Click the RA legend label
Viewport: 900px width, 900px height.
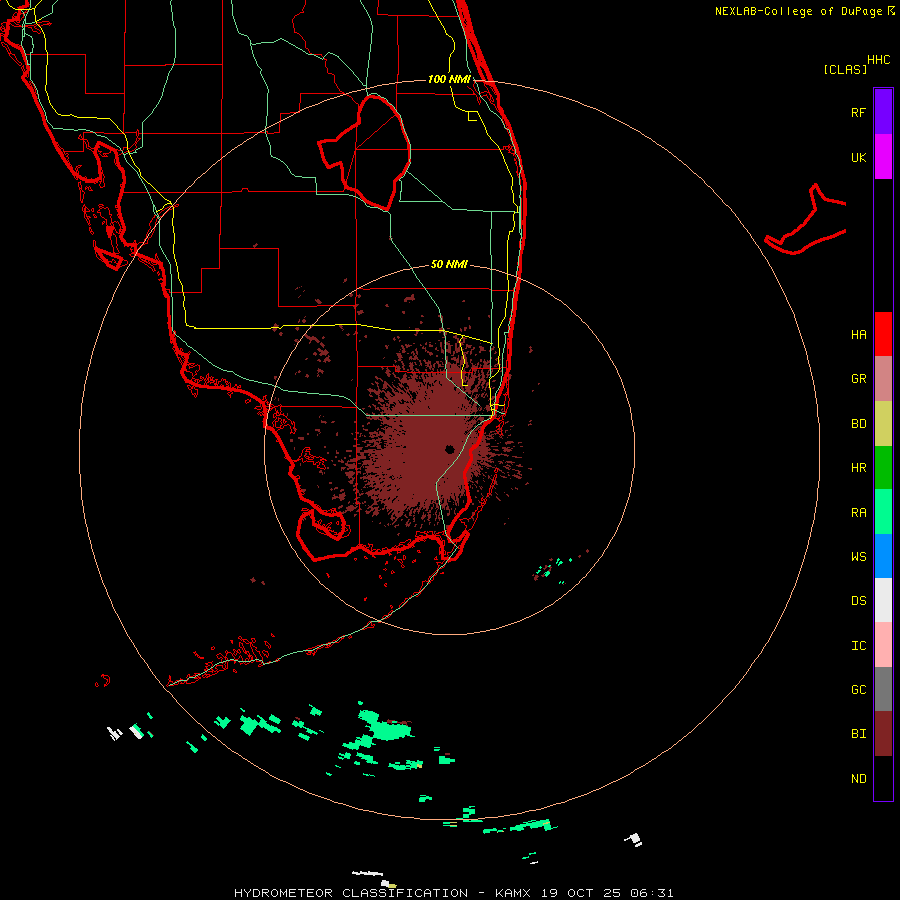coord(858,512)
